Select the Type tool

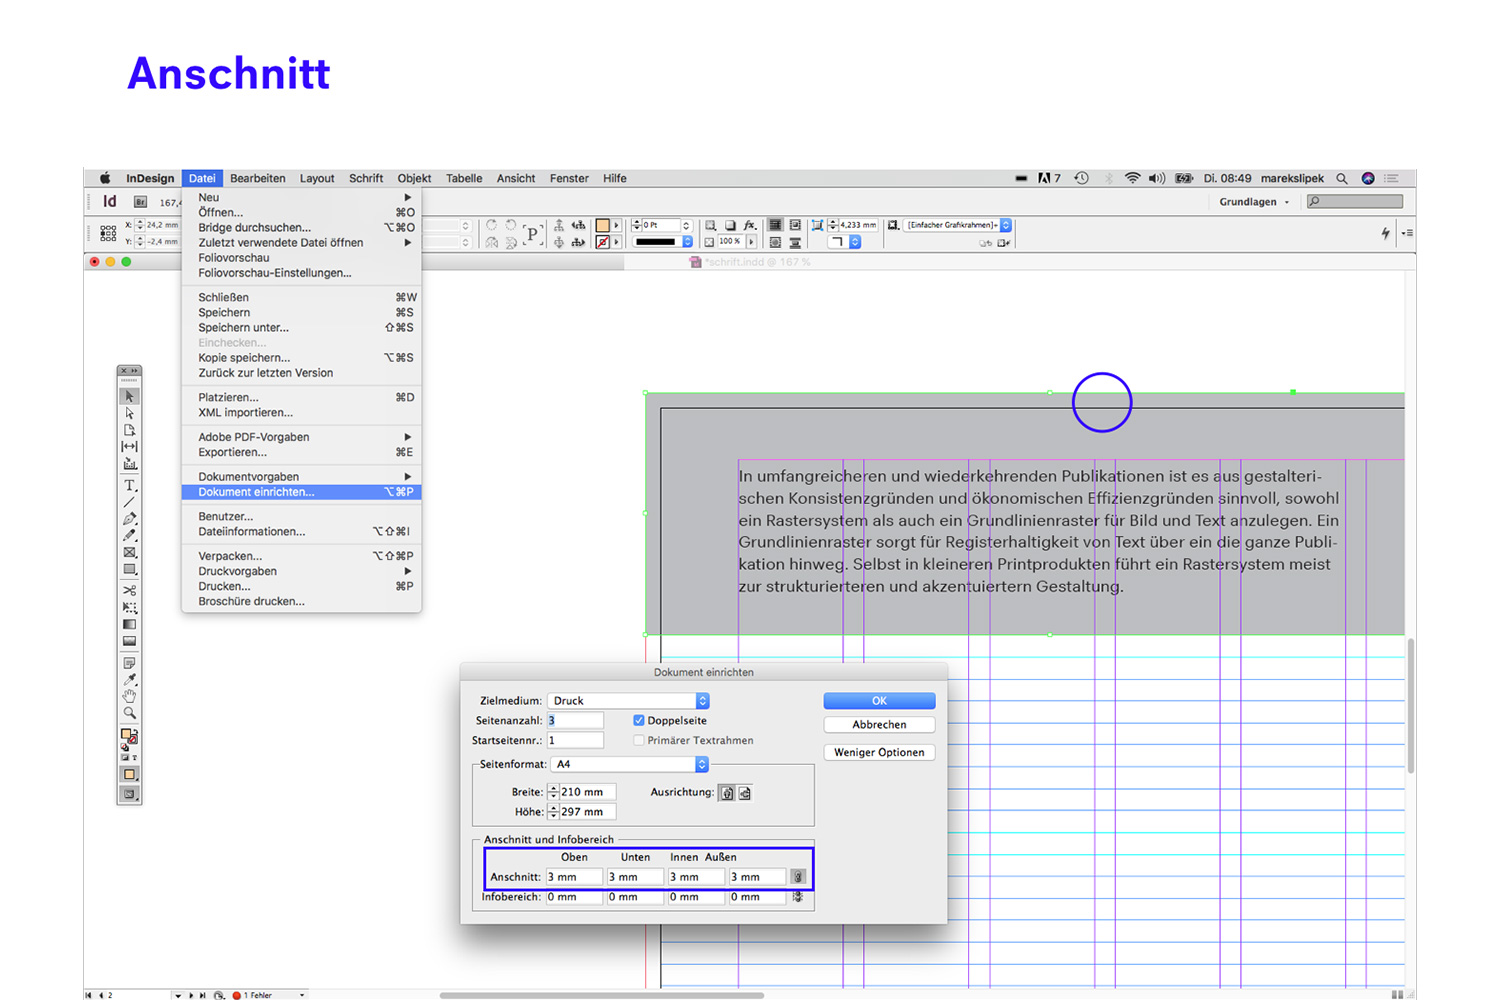pos(129,485)
